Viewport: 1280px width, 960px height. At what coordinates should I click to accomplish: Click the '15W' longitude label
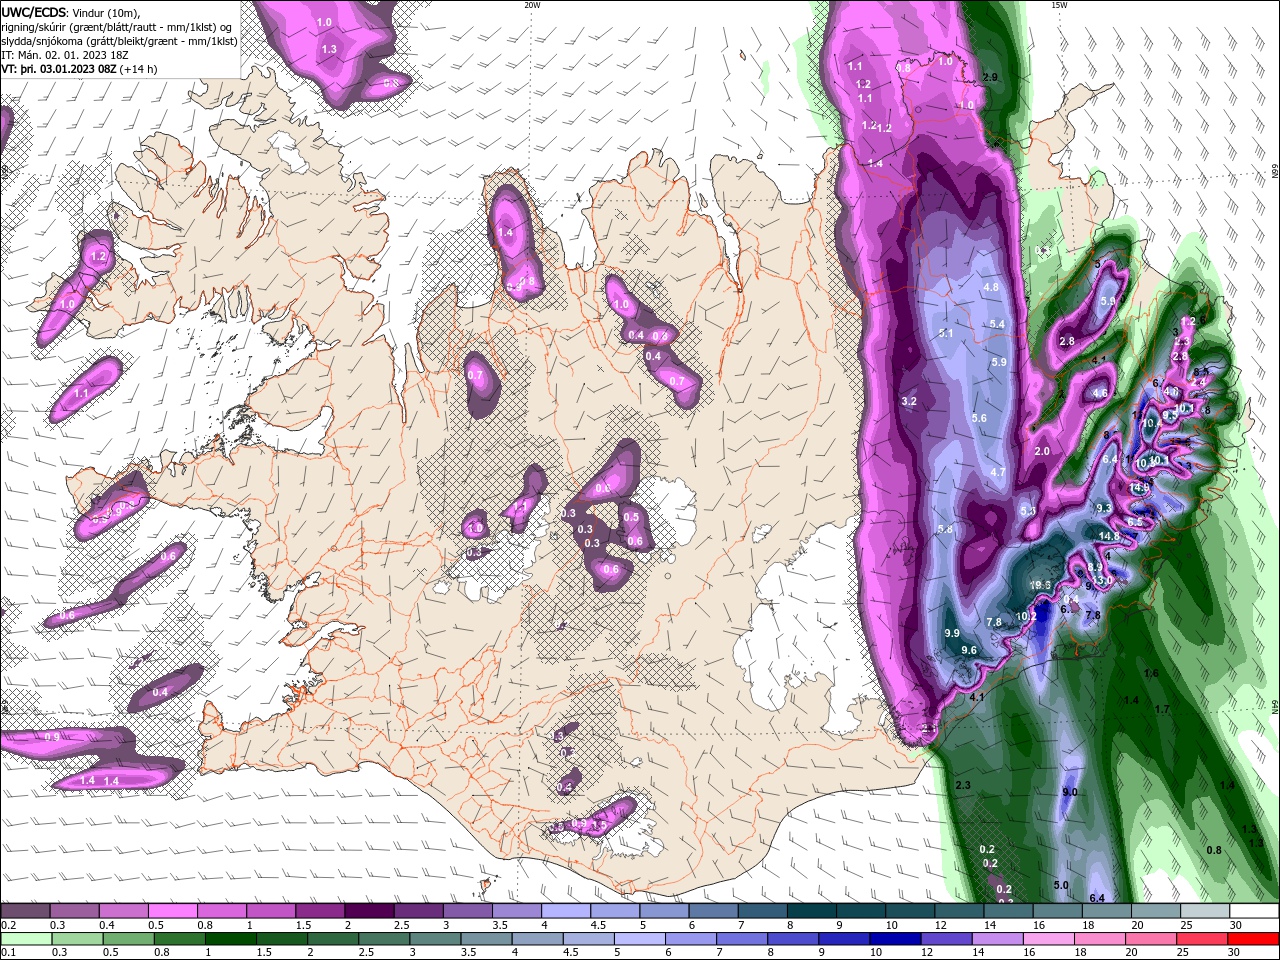pos(1059,5)
